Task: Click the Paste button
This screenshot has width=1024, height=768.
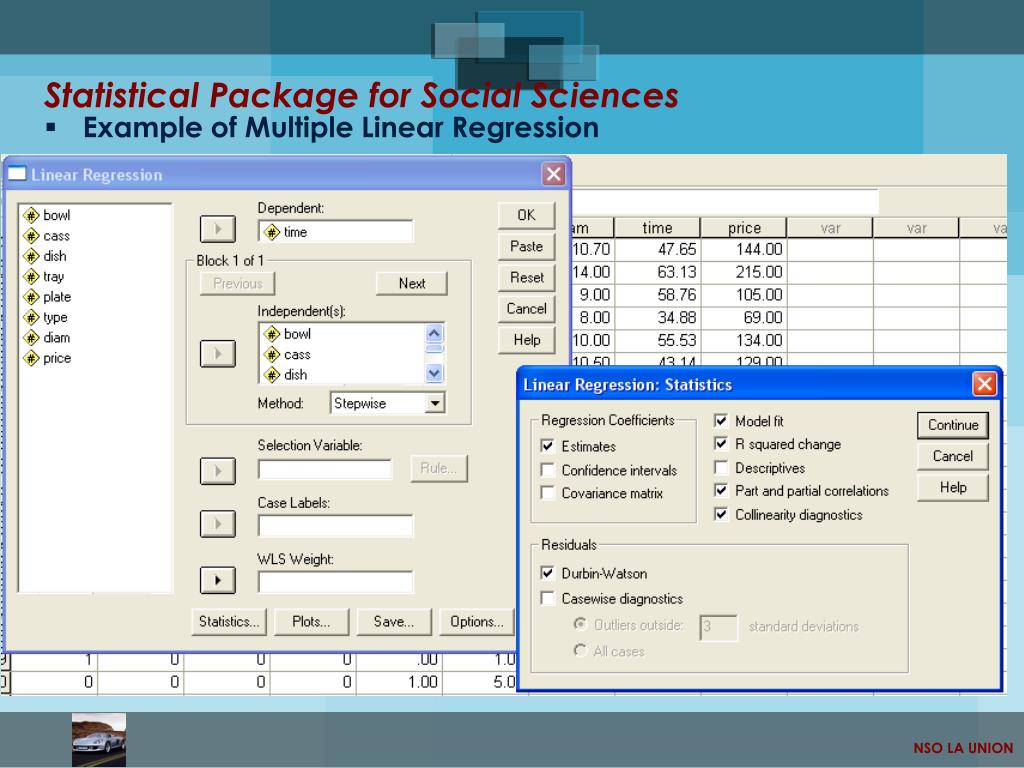Action: click(526, 246)
